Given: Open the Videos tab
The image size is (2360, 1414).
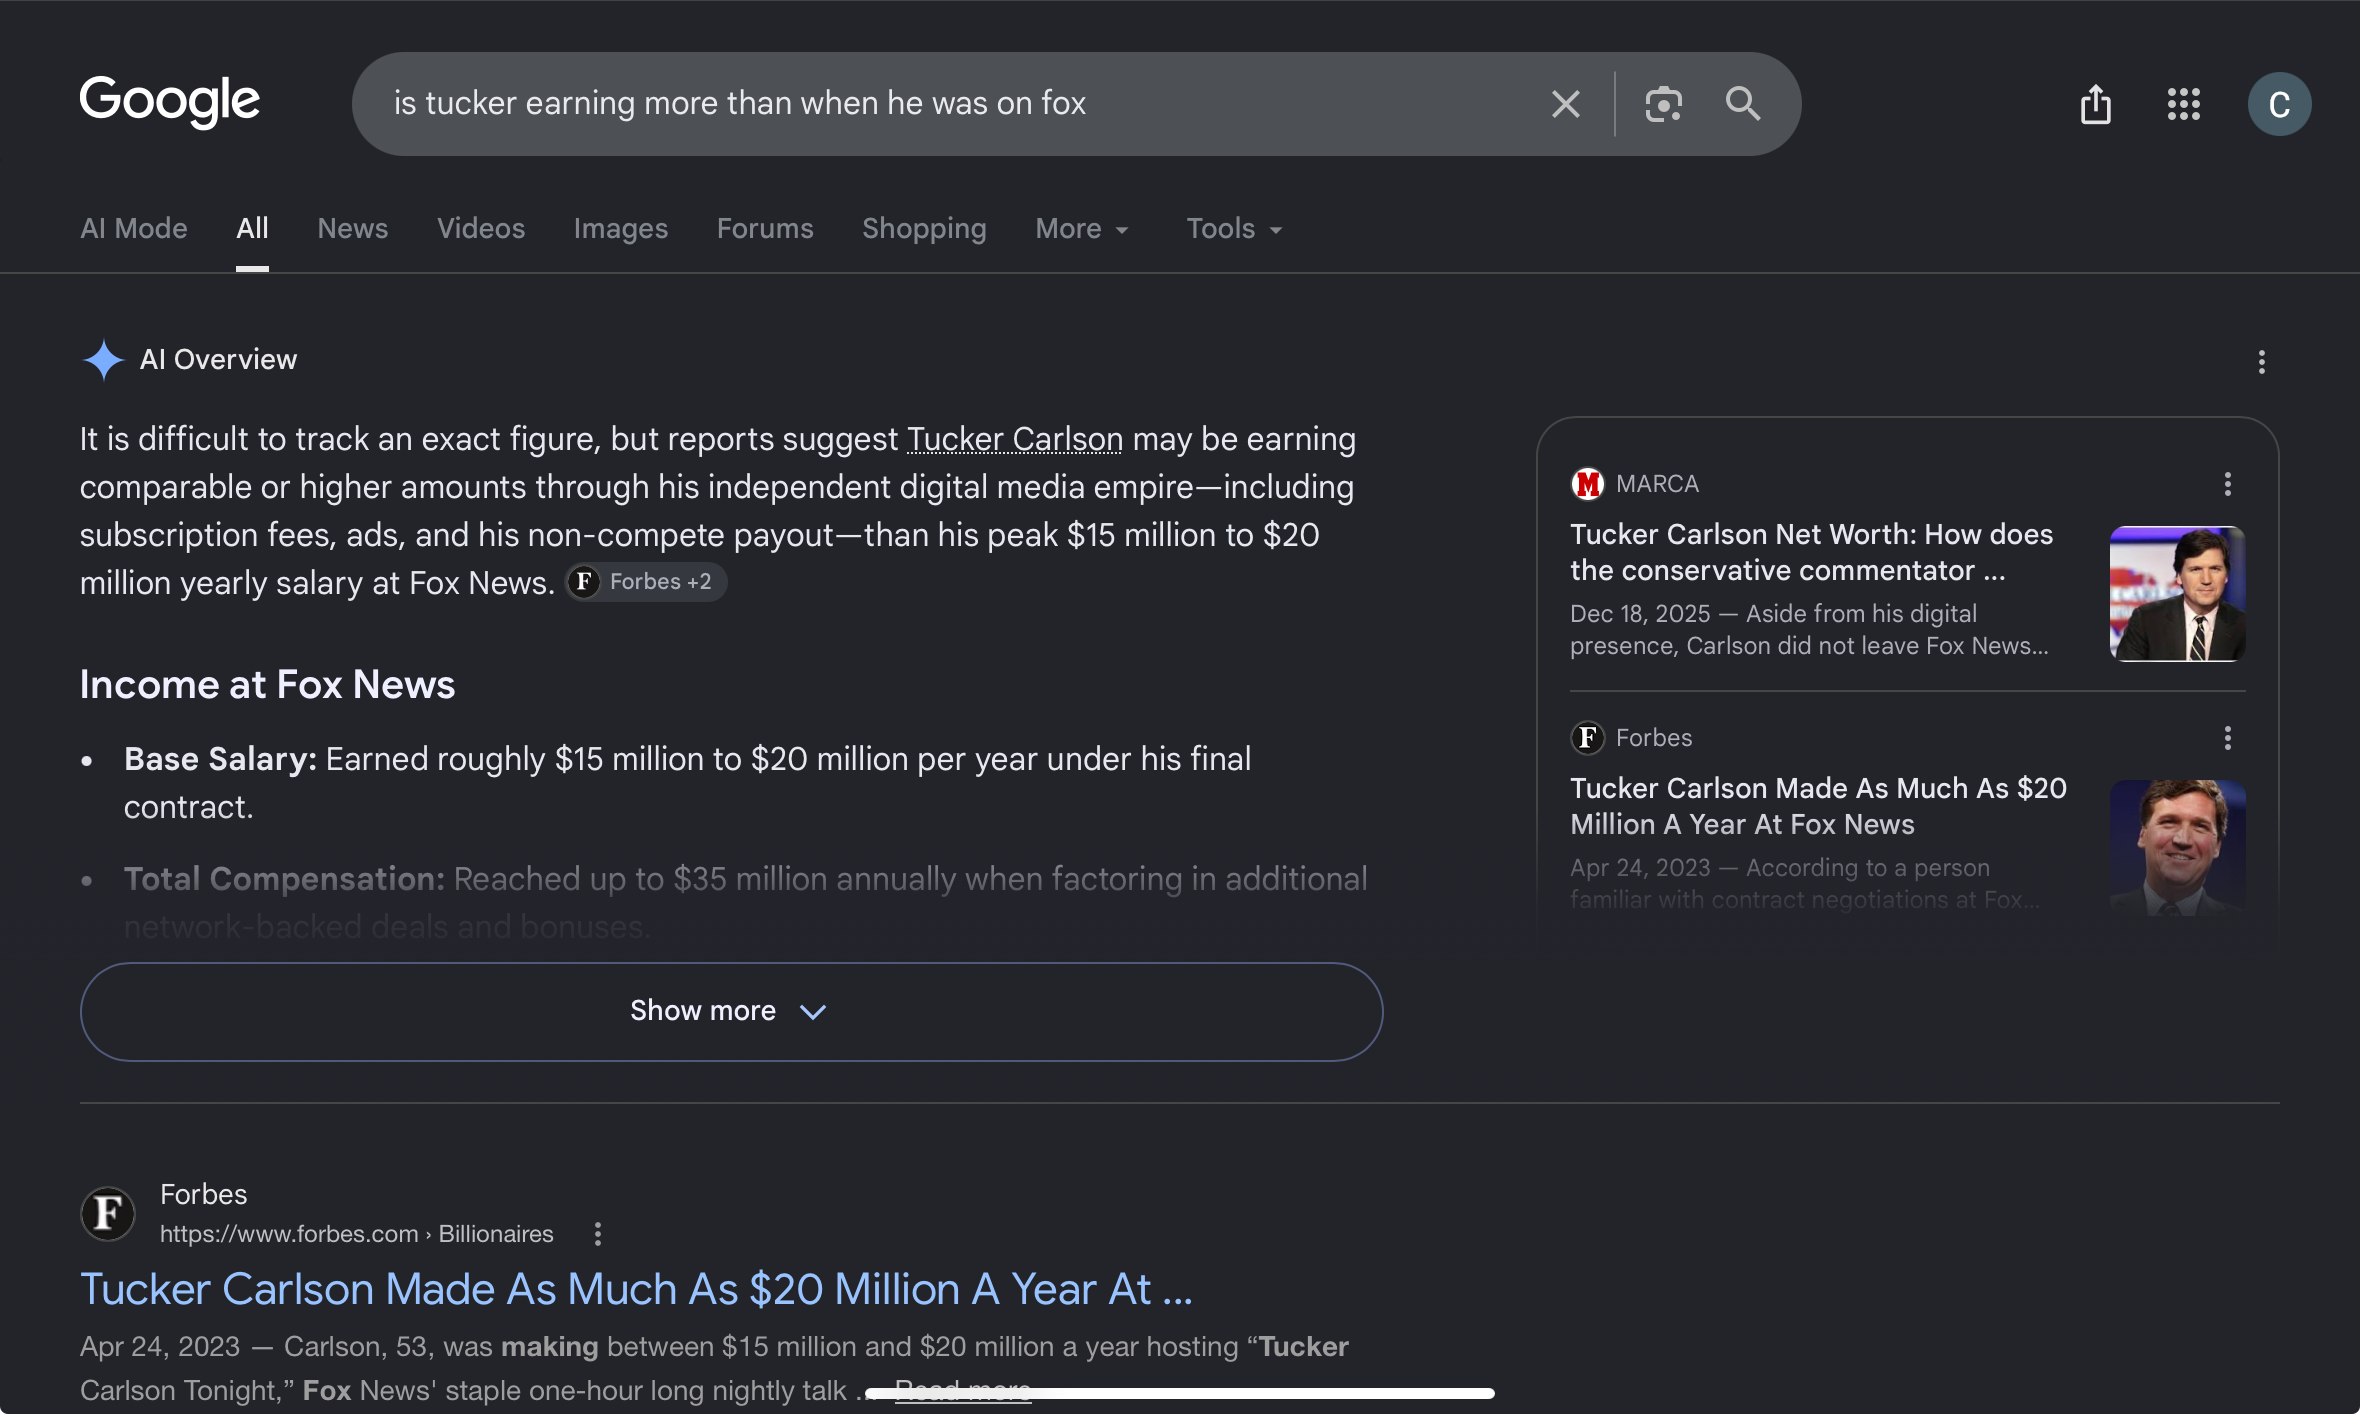Looking at the screenshot, I should (481, 228).
